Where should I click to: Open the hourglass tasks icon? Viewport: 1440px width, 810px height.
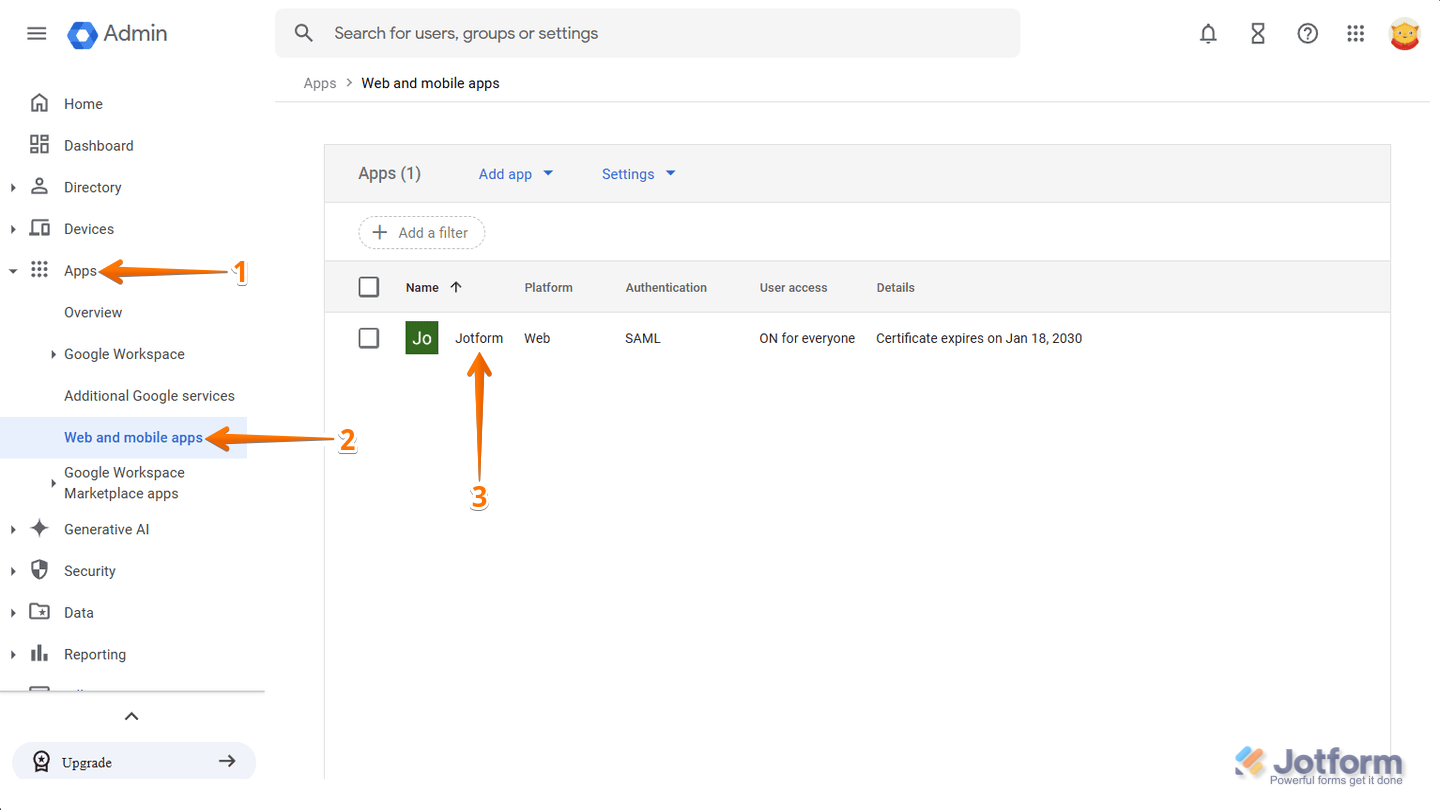1258,34
